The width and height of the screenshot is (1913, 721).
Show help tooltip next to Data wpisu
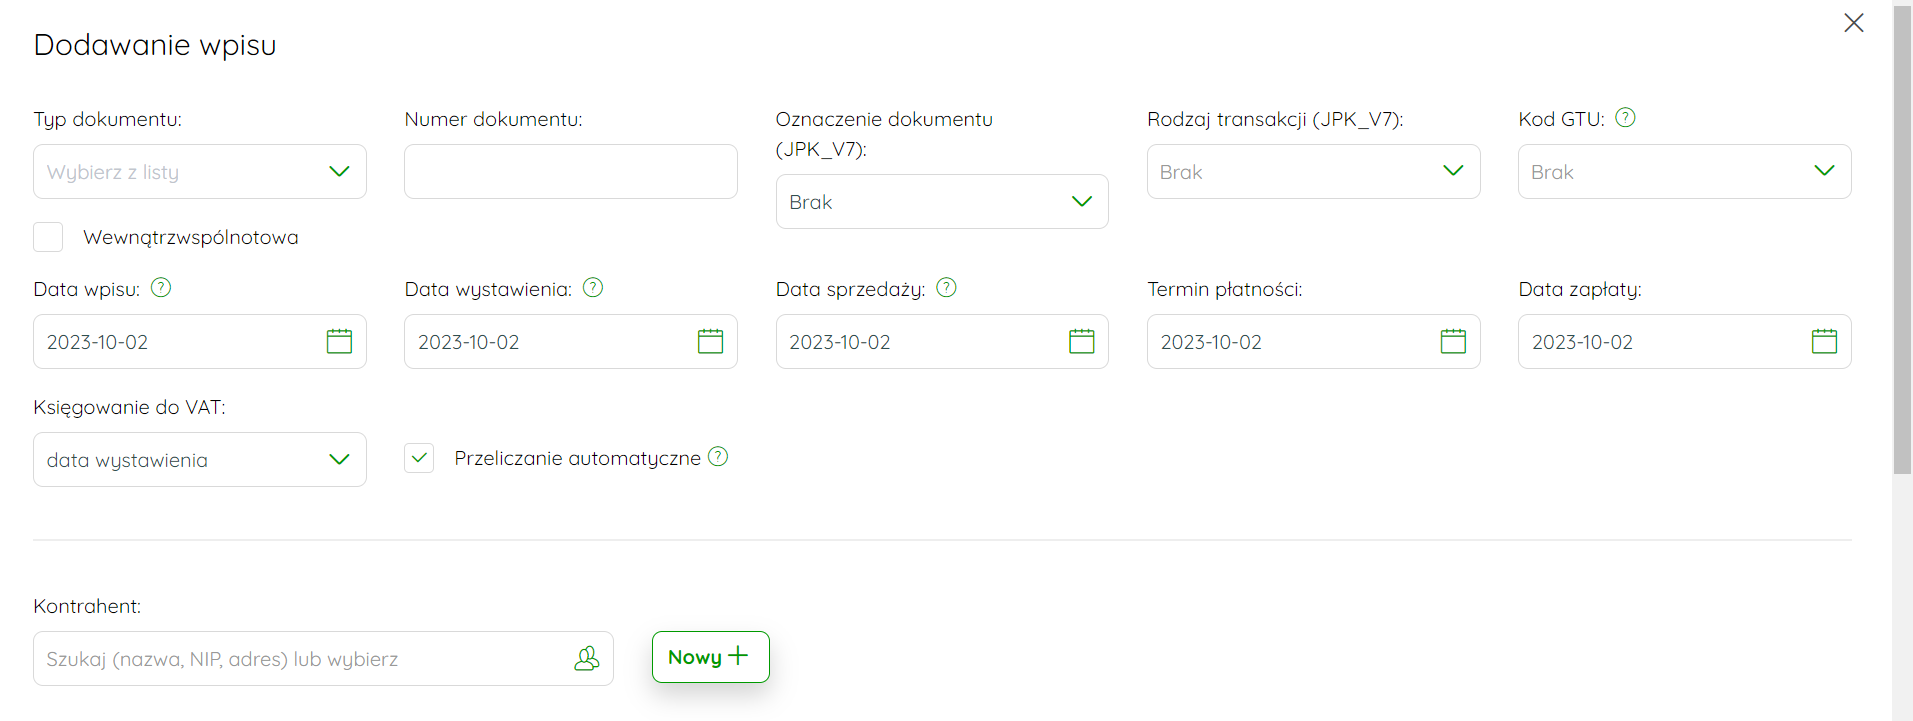161,288
